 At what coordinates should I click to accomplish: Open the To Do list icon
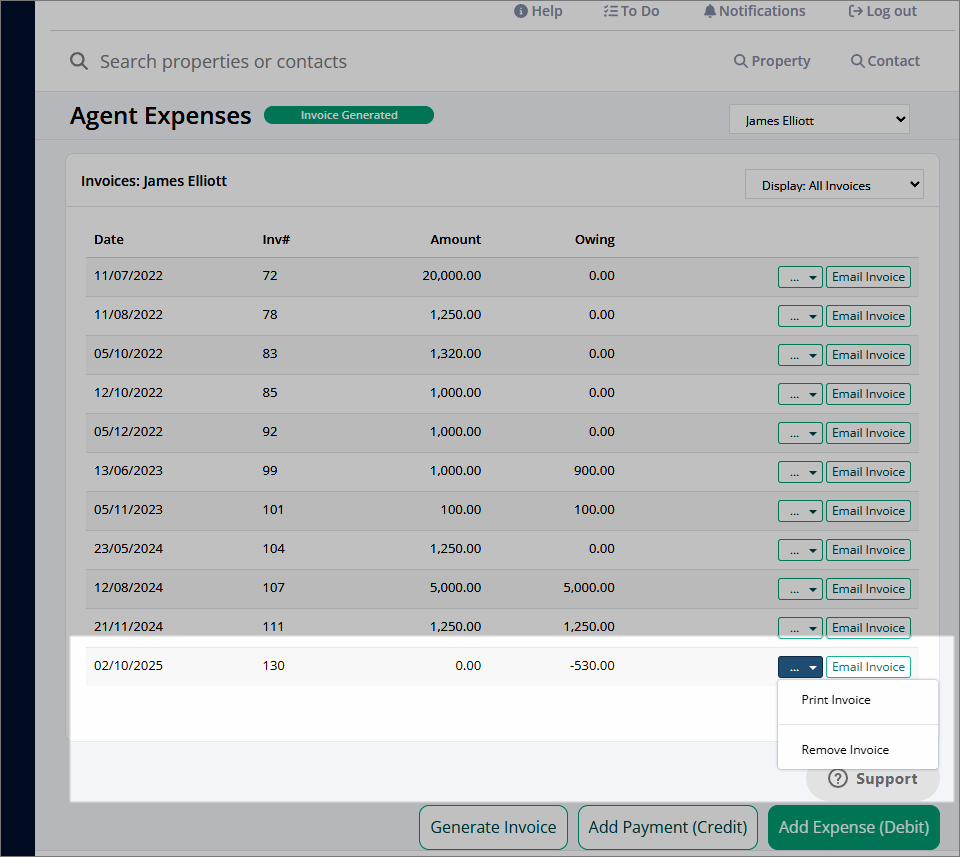pos(610,11)
